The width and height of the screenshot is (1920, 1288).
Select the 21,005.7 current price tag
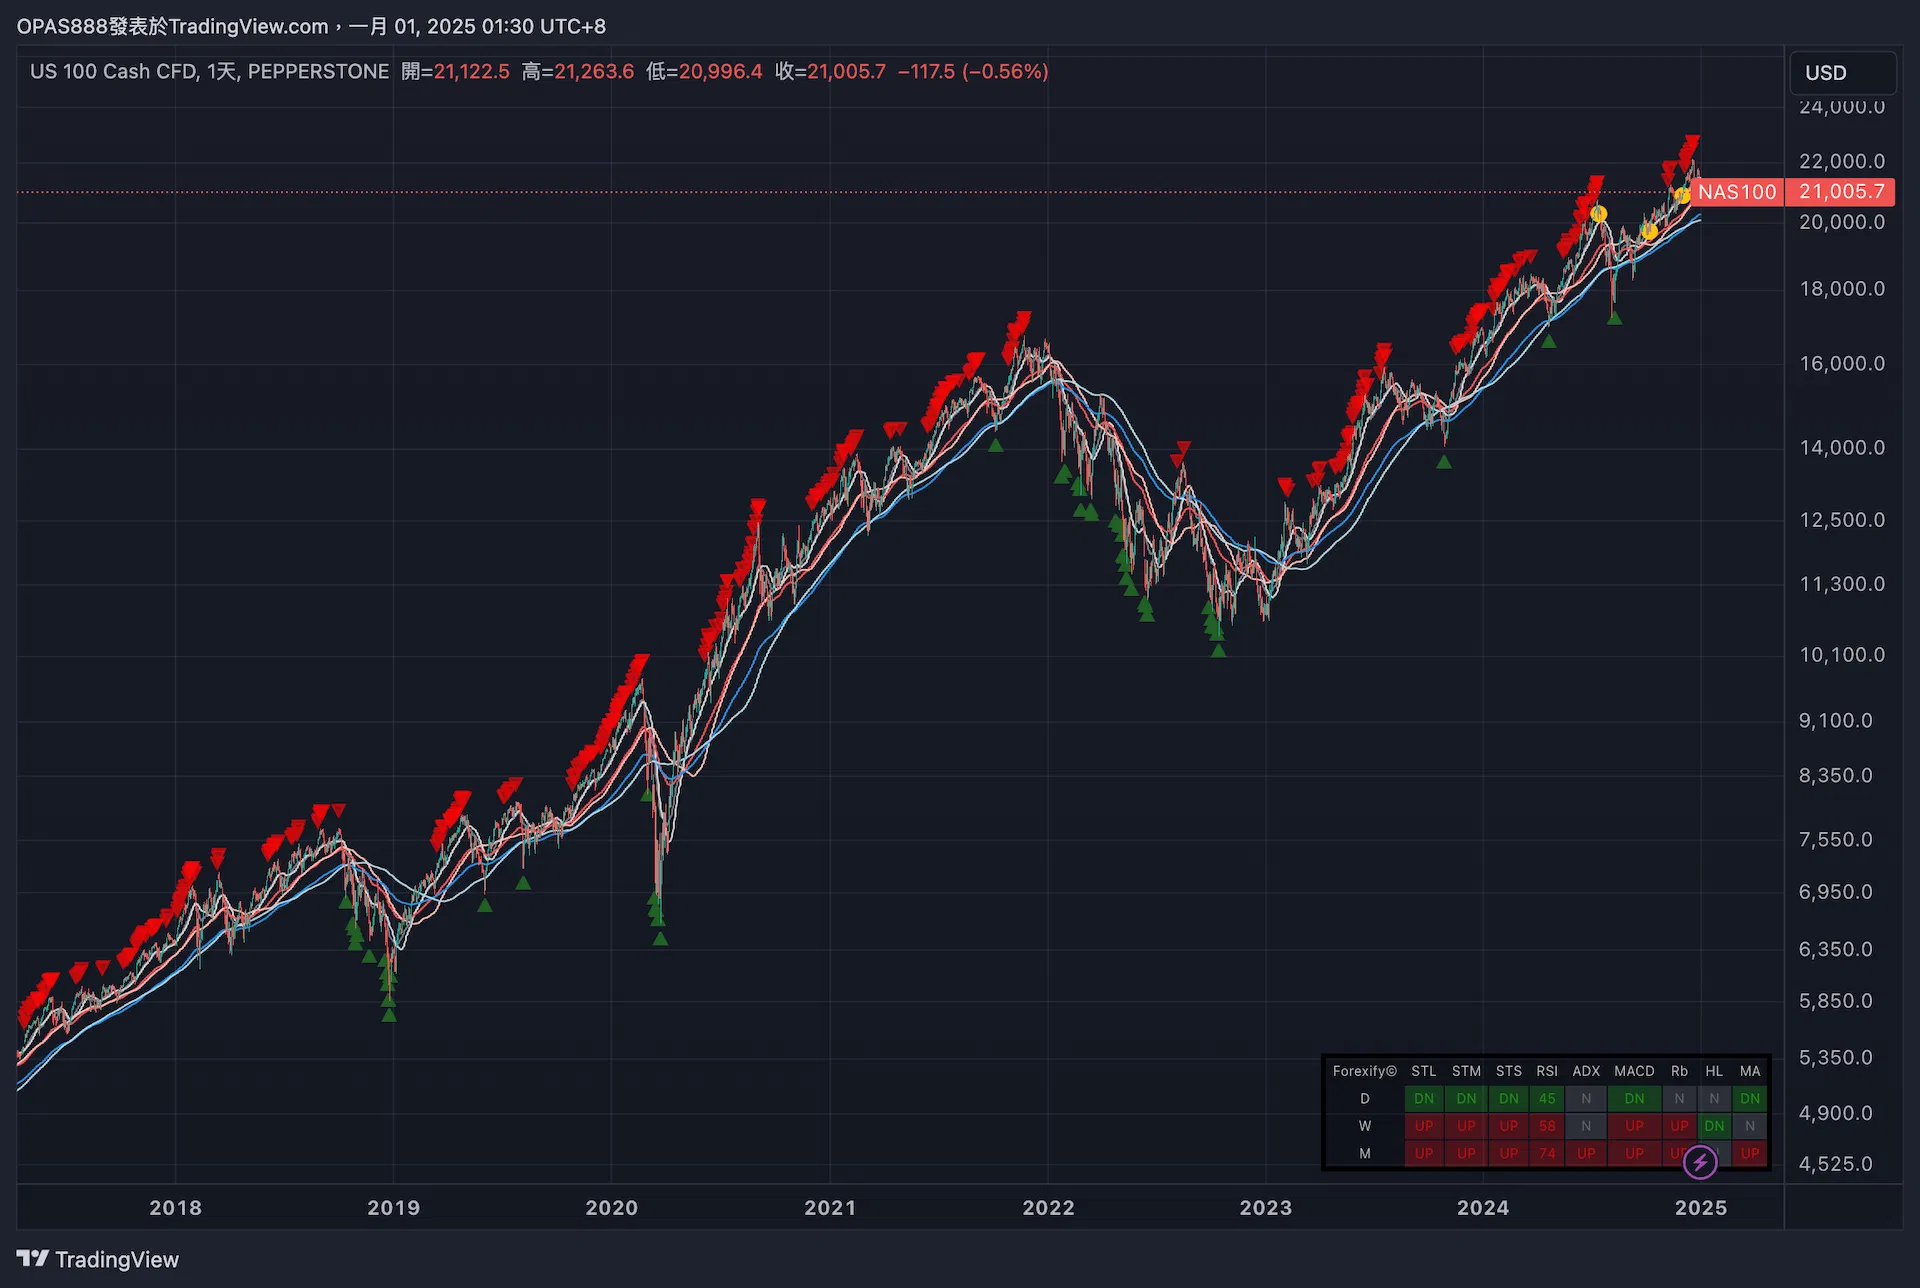[x=1840, y=192]
